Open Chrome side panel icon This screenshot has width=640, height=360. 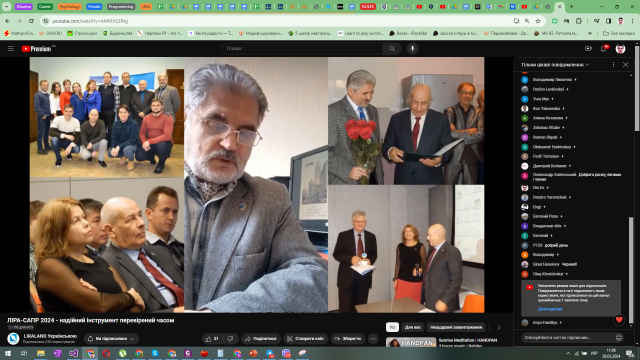pos(609,21)
